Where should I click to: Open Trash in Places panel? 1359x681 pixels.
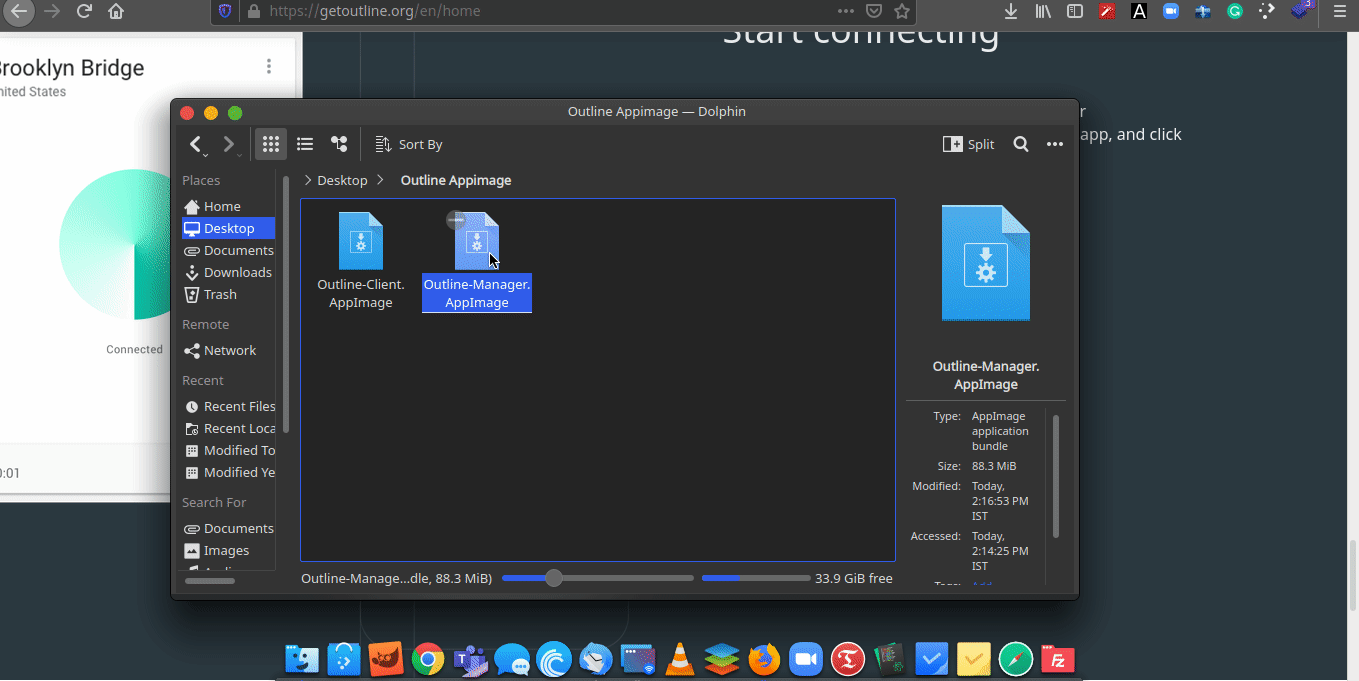pos(229,294)
